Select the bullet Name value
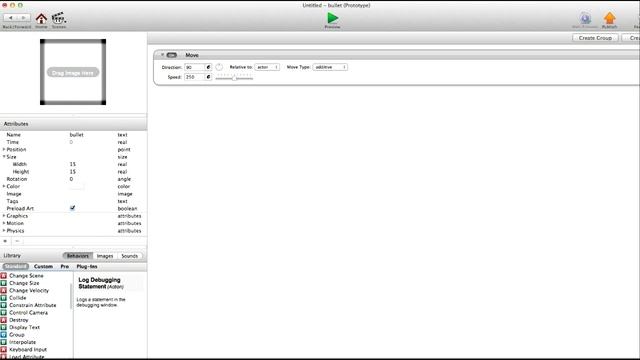640x360 pixels. pyautogui.click(x=76, y=134)
